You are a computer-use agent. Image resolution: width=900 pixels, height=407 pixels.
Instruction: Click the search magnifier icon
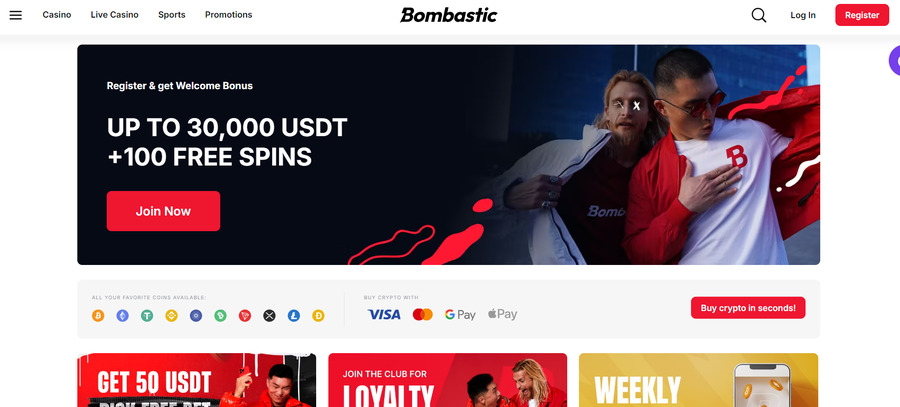click(x=759, y=15)
